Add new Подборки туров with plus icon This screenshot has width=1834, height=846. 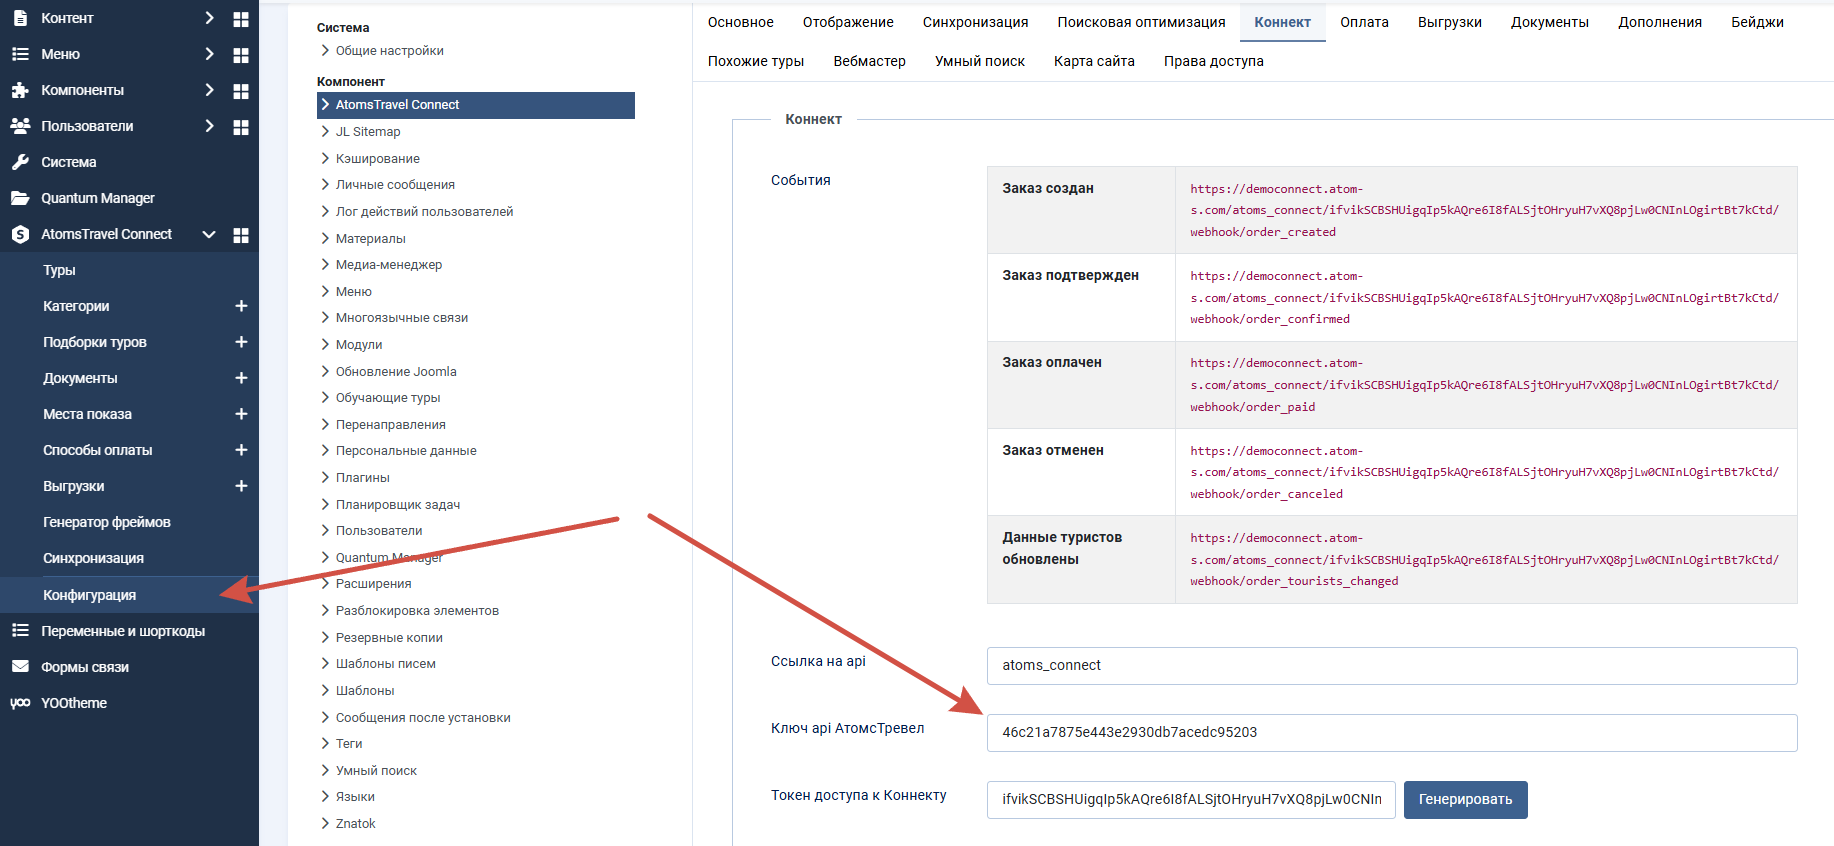[x=241, y=342]
